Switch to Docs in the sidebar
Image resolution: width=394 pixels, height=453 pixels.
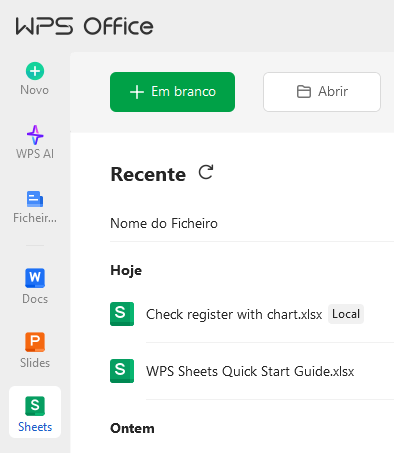(35, 287)
